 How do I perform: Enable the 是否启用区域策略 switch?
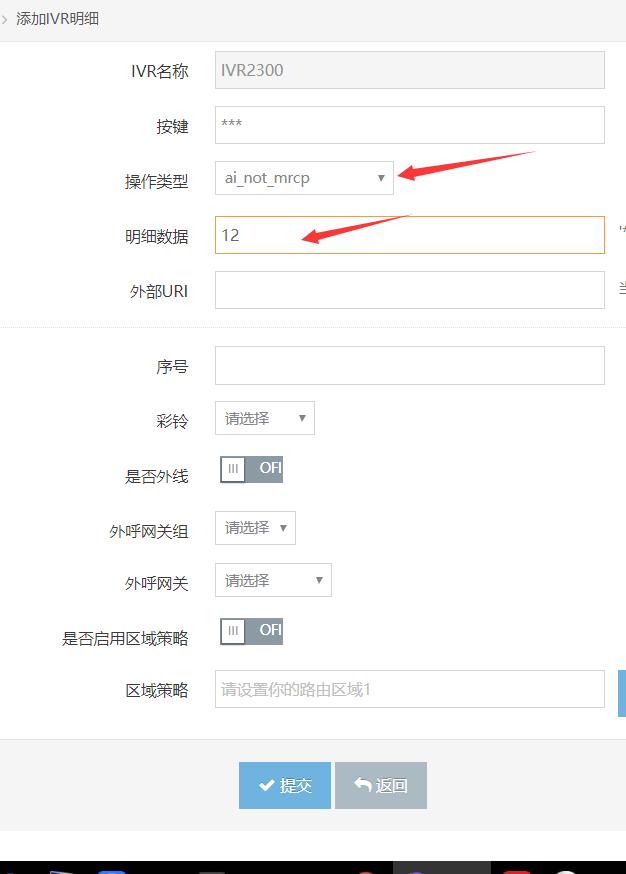(x=251, y=631)
